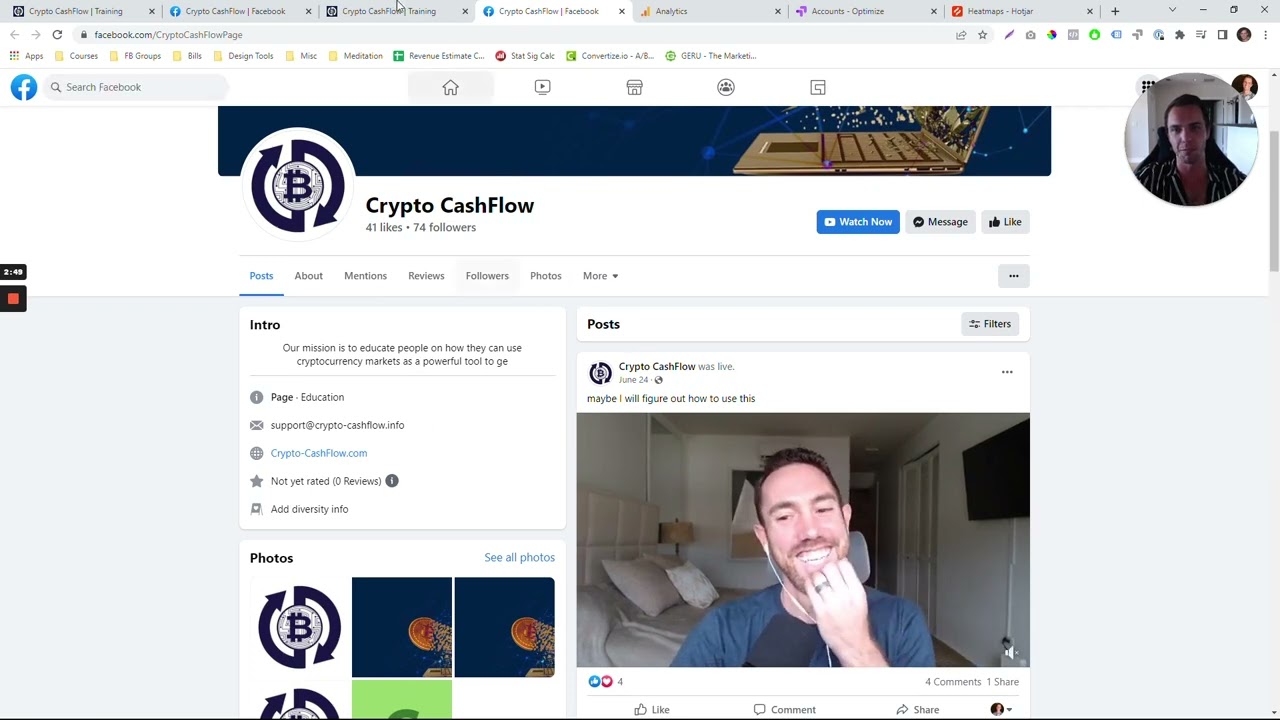Open the Courses bookmarks folder
Image resolution: width=1280 pixels, height=720 pixels.
point(76,56)
